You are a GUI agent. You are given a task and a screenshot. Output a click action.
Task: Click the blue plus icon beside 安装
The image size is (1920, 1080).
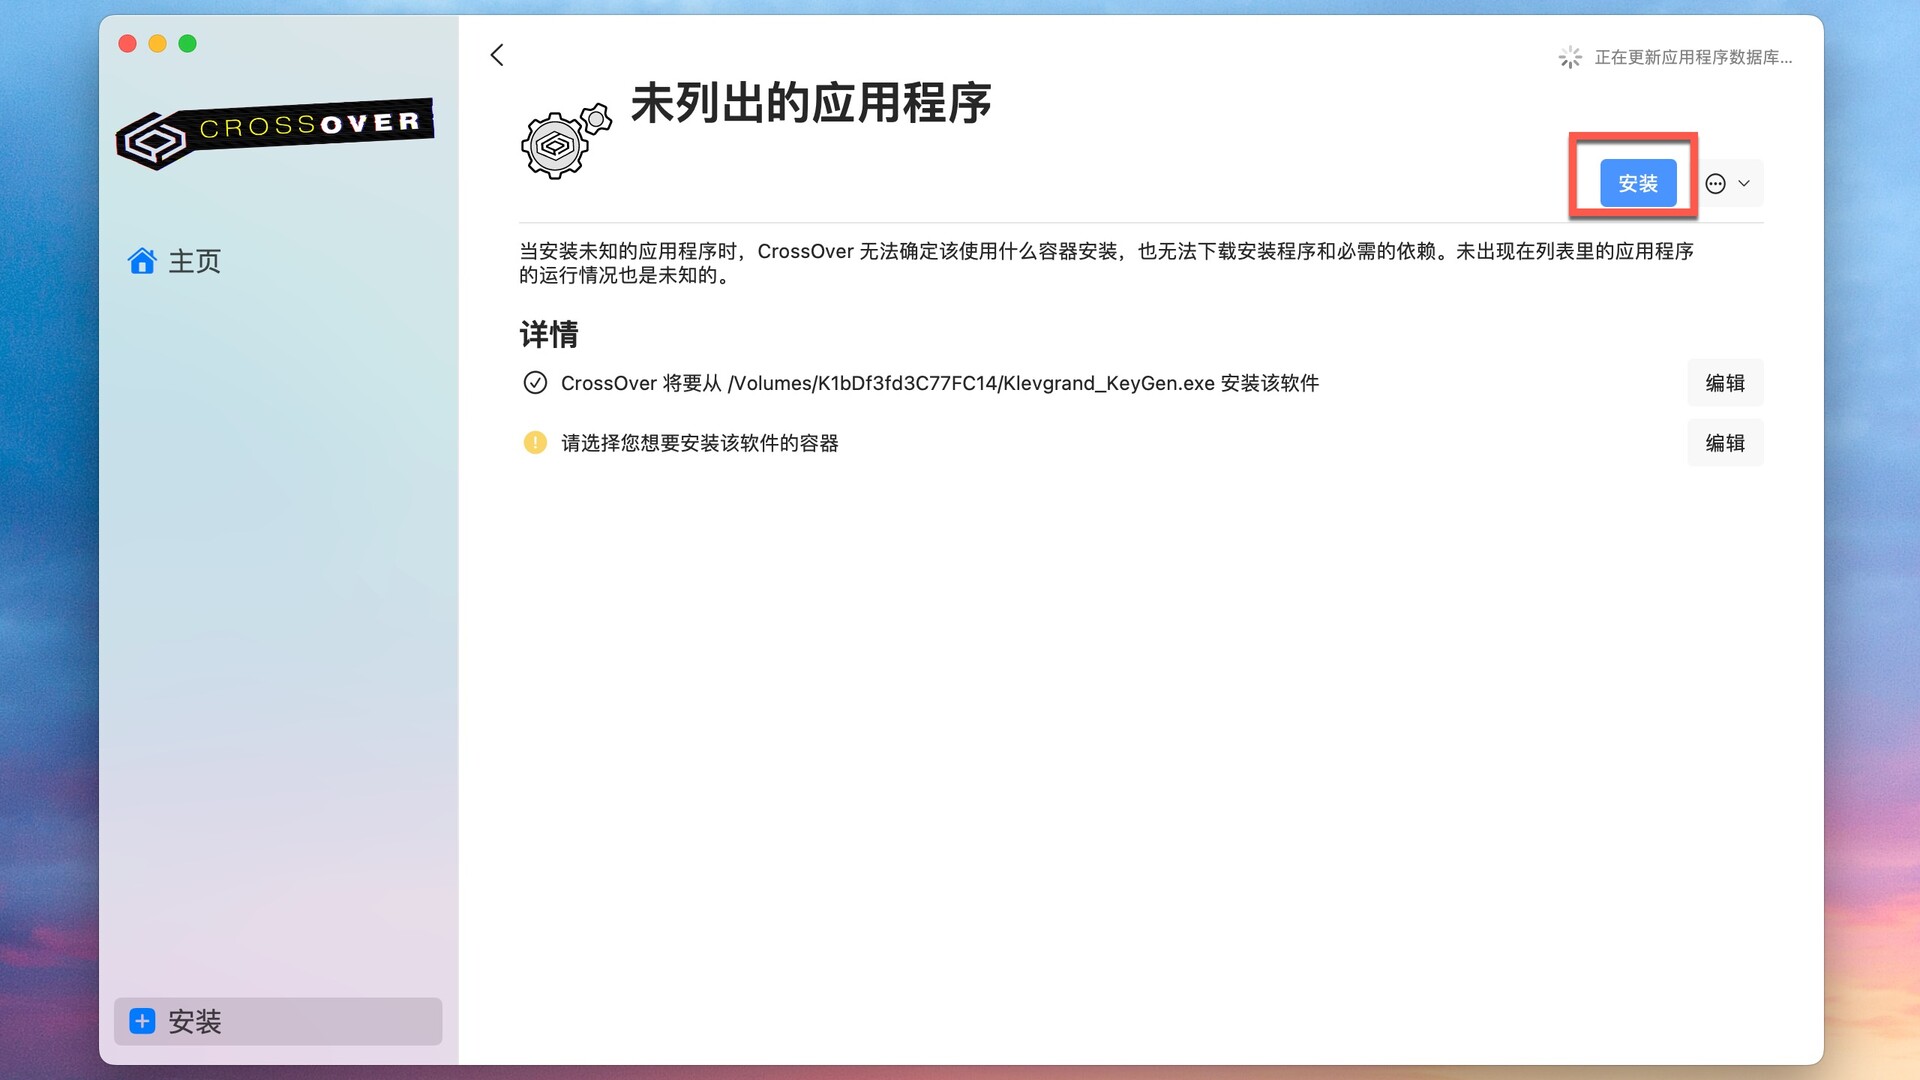[x=142, y=1021]
